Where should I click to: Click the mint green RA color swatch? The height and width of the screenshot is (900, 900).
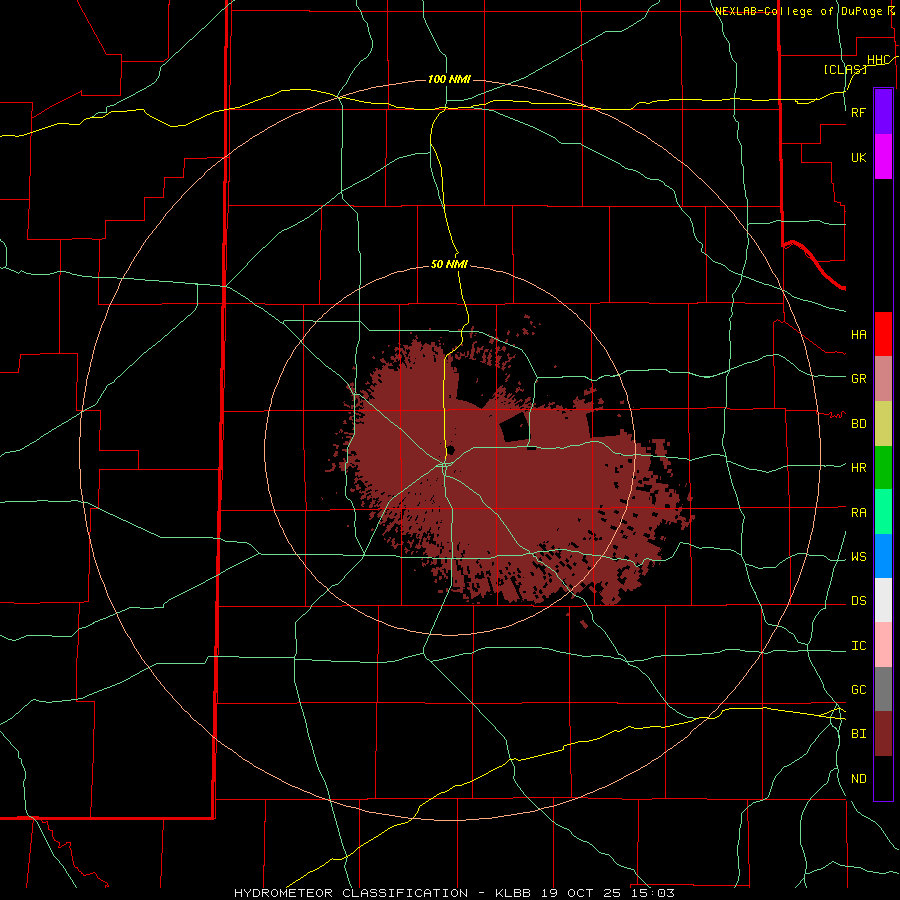[x=883, y=512]
